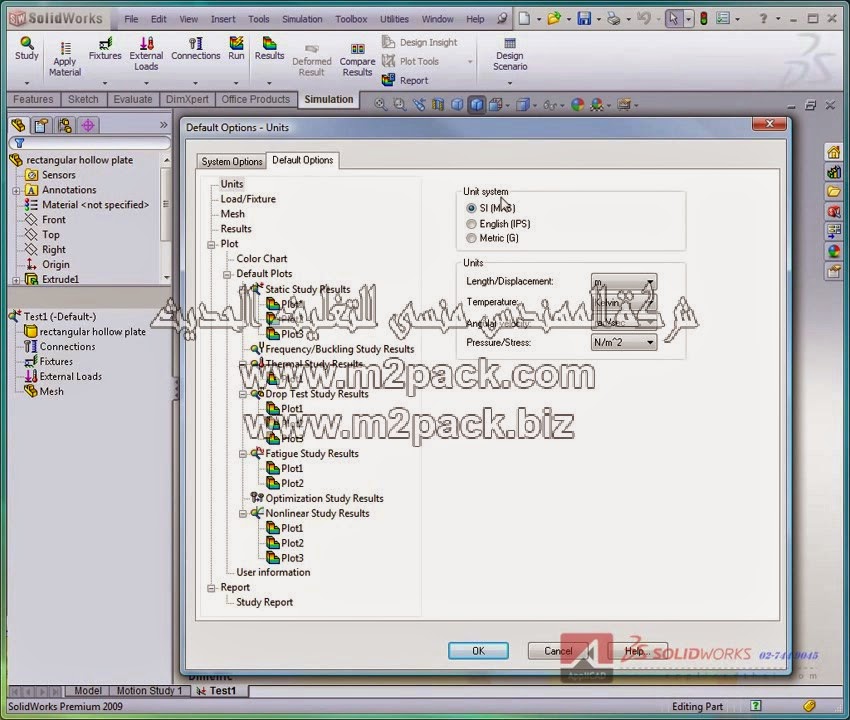Viewport: 850px width, 720px height.
Task: Switch to Motion Study 1 tab
Action: point(150,691)
